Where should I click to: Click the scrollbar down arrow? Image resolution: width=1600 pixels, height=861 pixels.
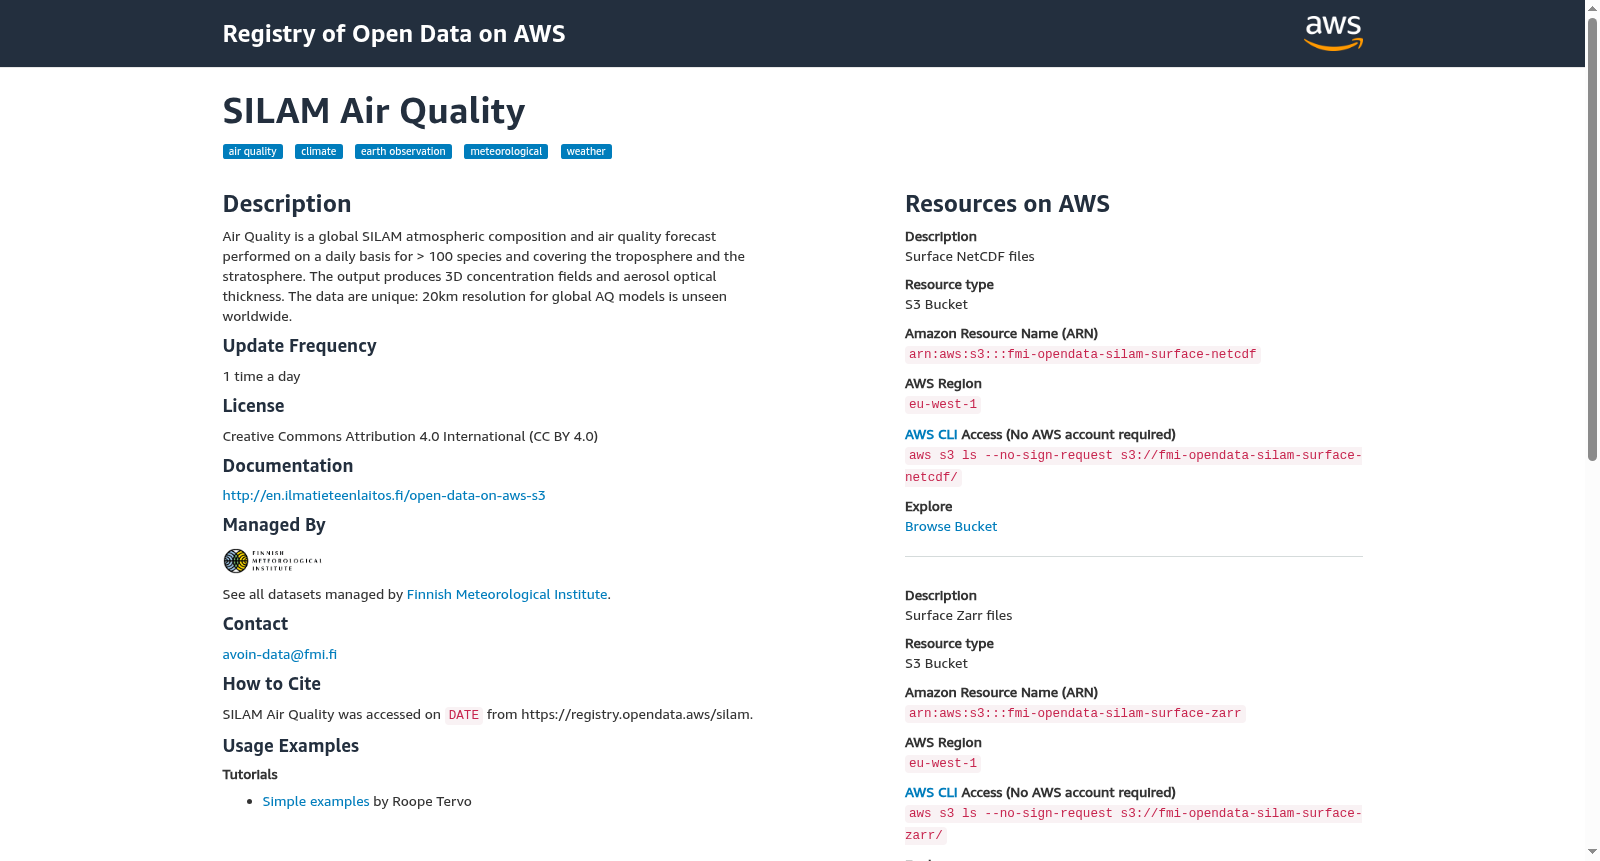coord(1592,853)
